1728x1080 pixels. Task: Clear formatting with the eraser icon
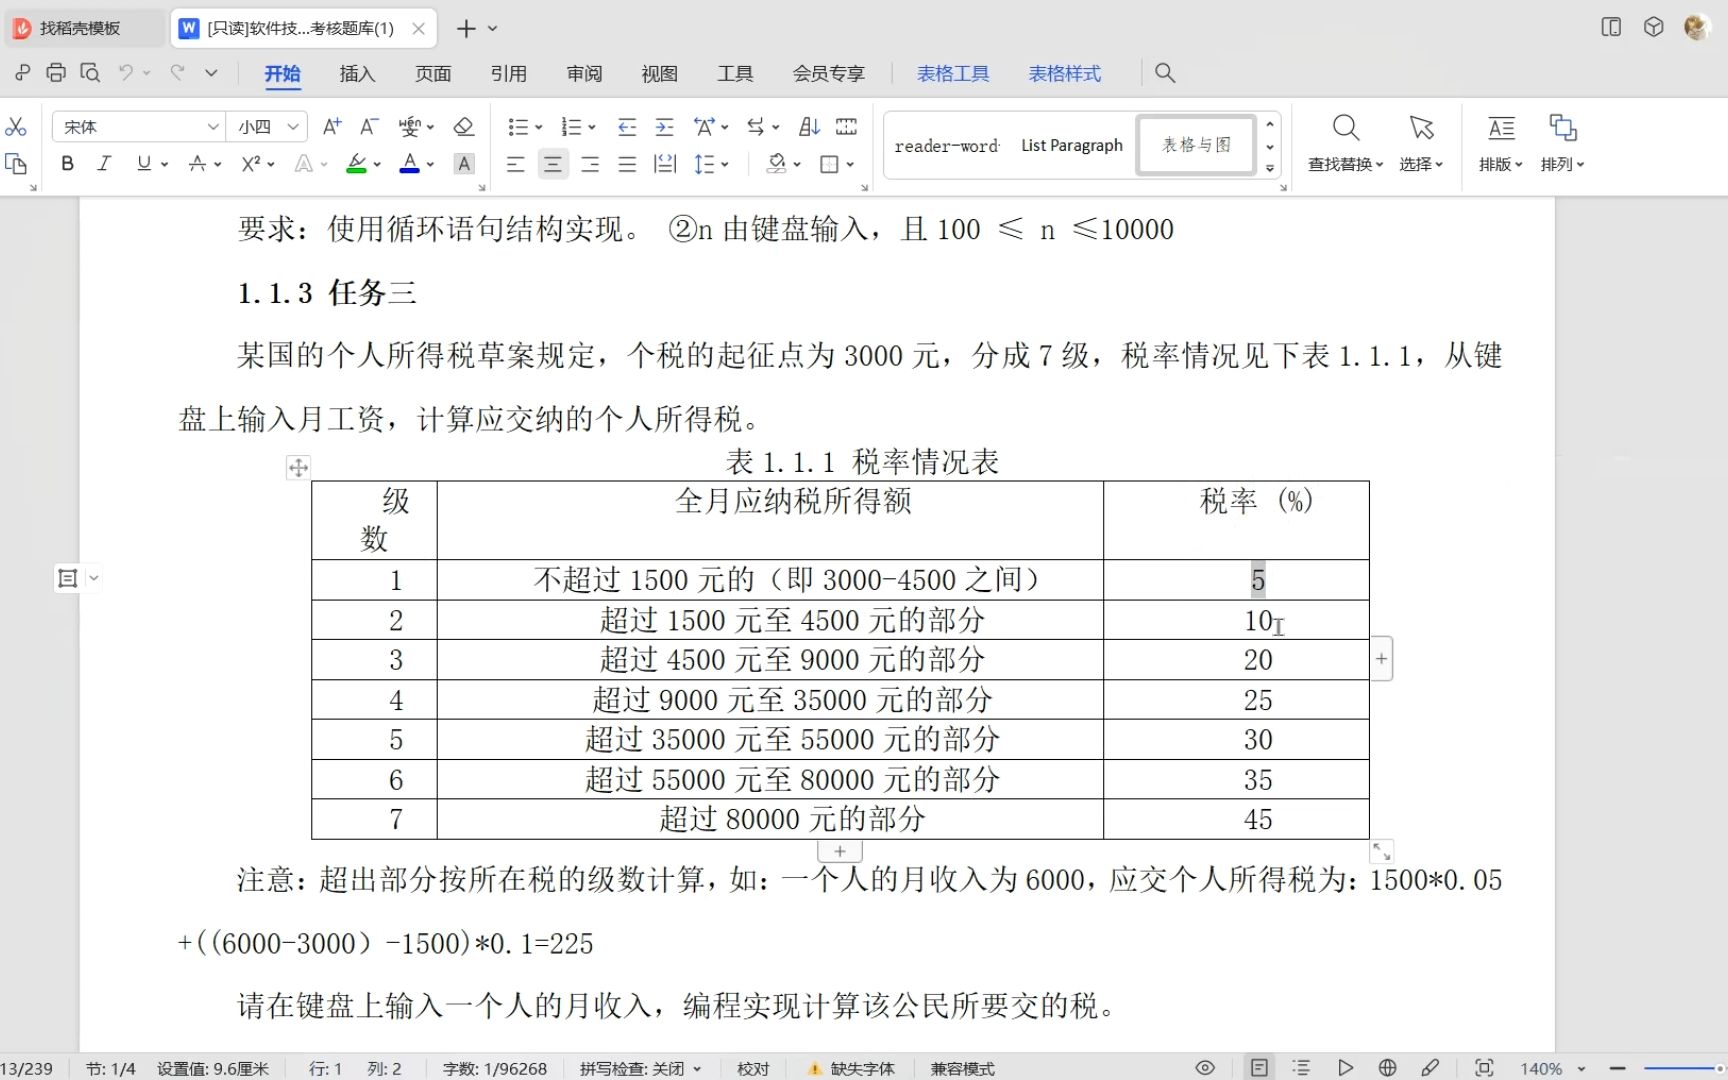463,126
